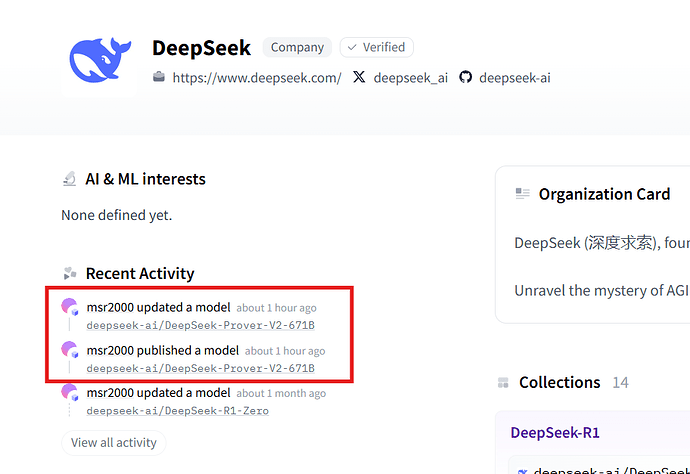Click 'about 1 month ago' timestamp
Screen dimensions: 690x474
[281, 393]
